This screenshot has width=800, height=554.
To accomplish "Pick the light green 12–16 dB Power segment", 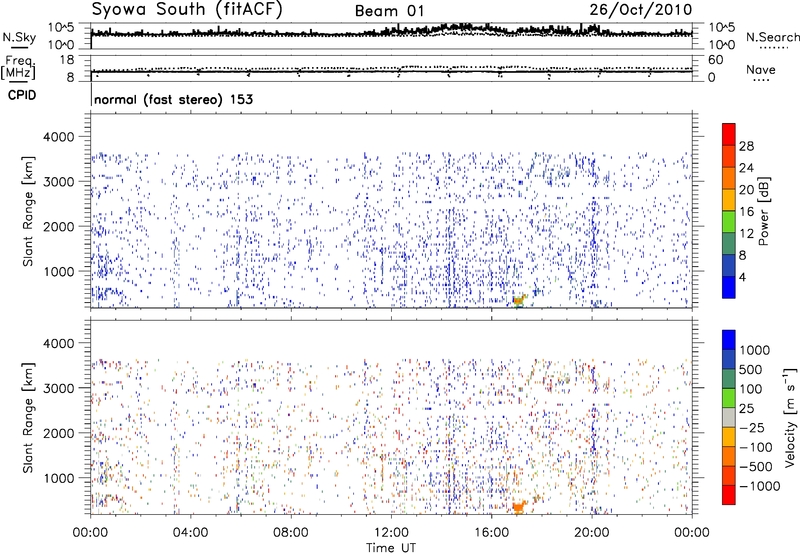I will (x=729, y=222).
